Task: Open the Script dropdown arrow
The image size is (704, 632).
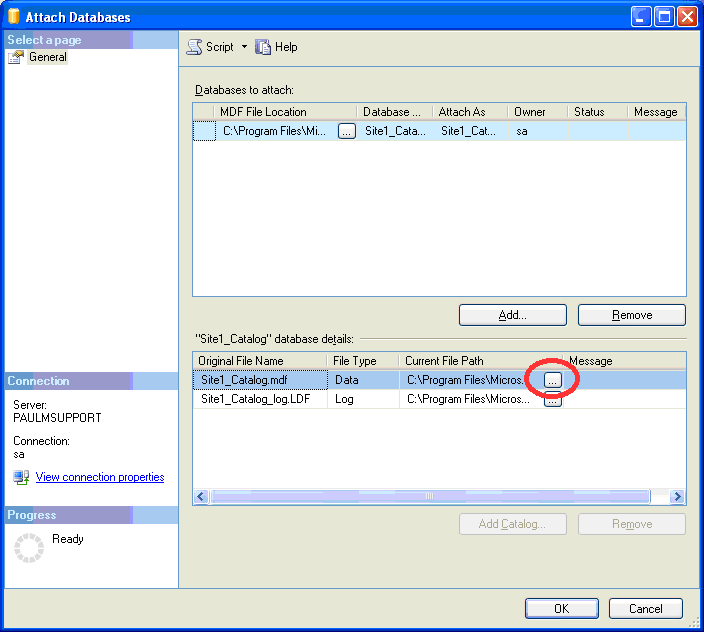Action: click(x=244, y=47)
